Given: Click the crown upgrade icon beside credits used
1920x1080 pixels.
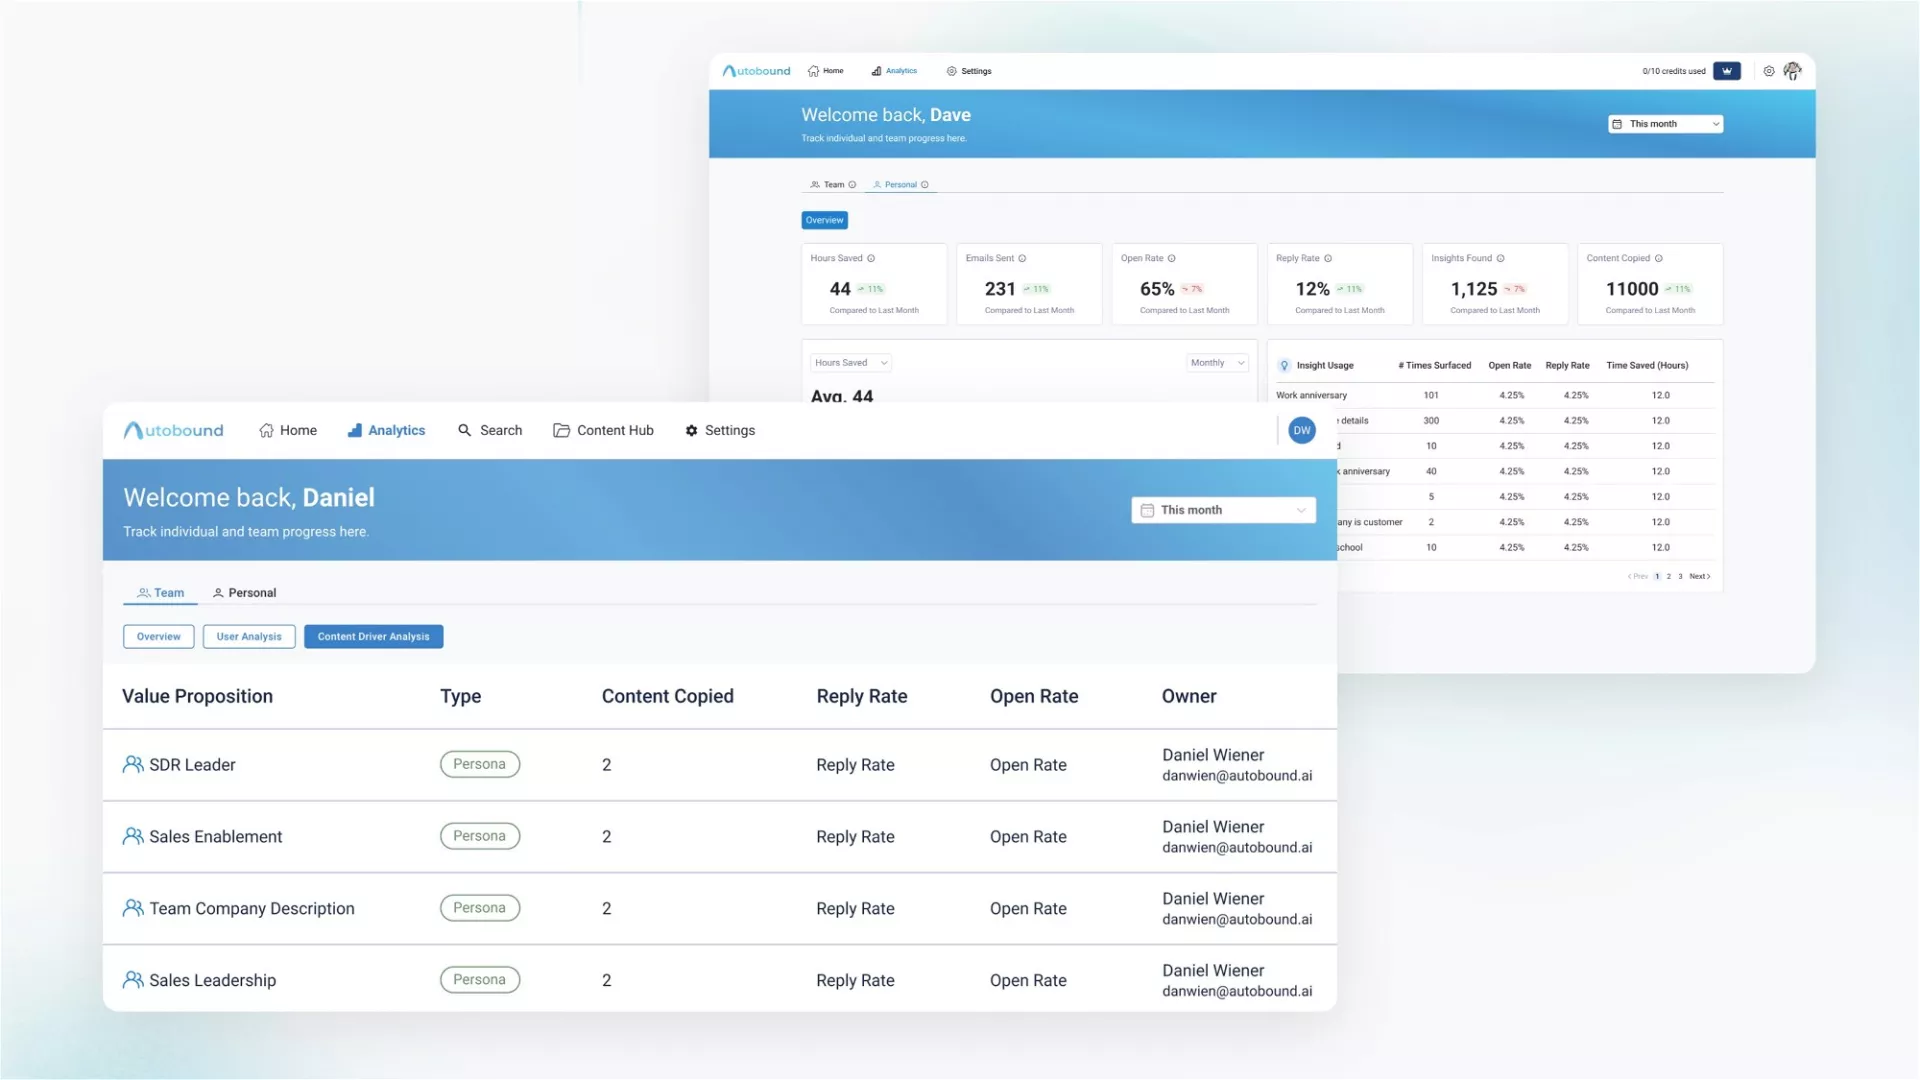Looking at the screenshot, I should (1726, 71).
